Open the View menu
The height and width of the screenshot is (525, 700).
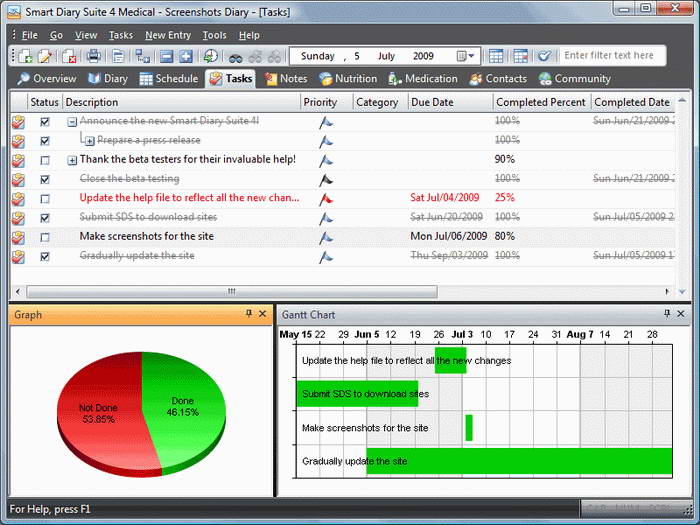[x=86, y=35]
